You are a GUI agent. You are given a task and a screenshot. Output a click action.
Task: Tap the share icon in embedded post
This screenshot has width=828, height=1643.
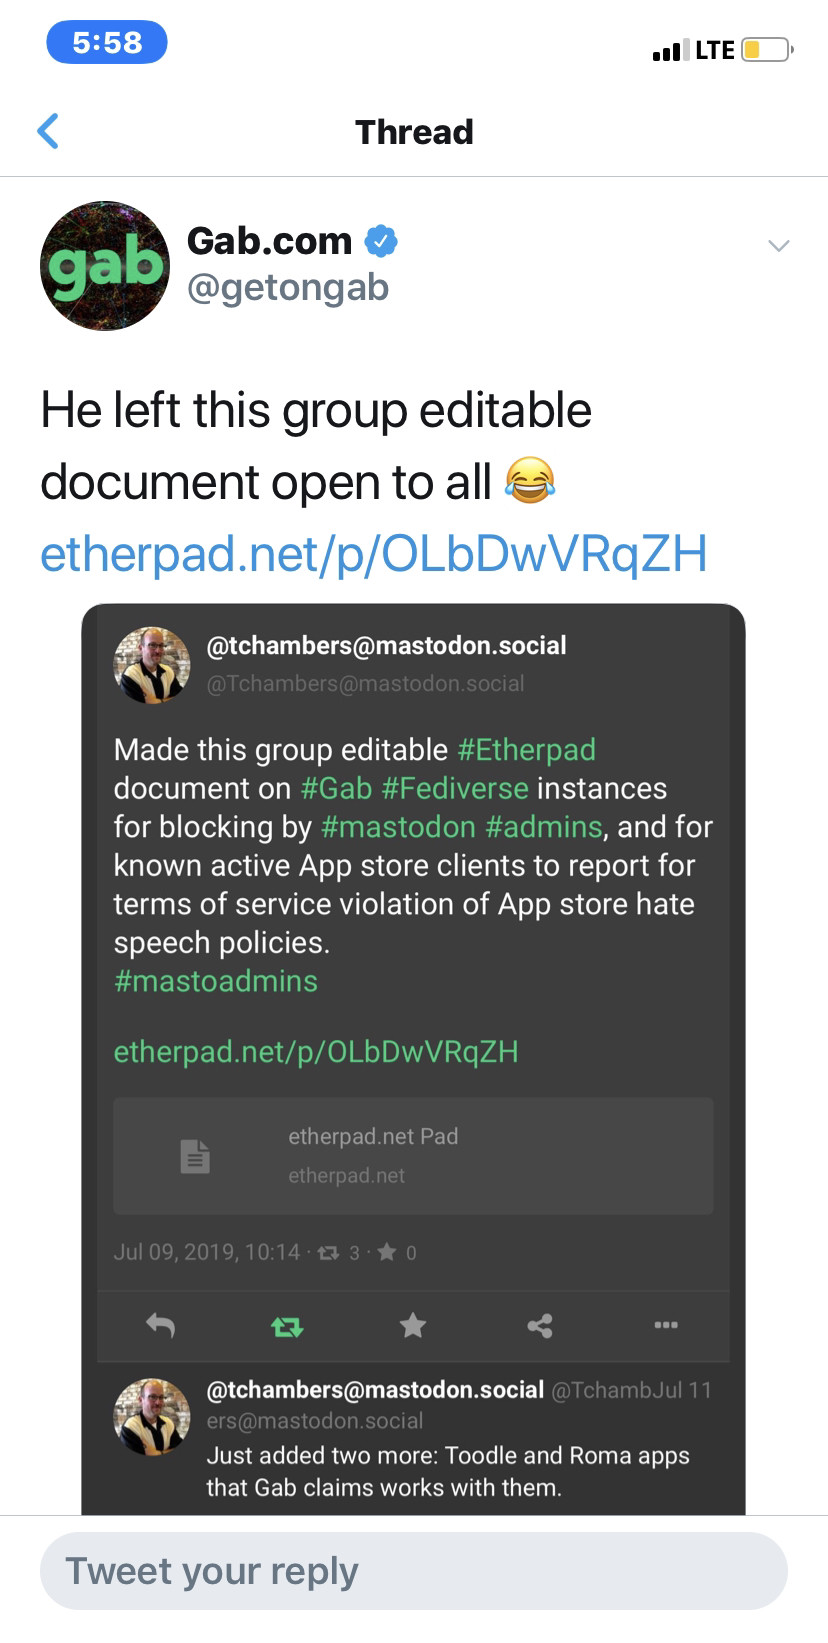[540, 1326]
